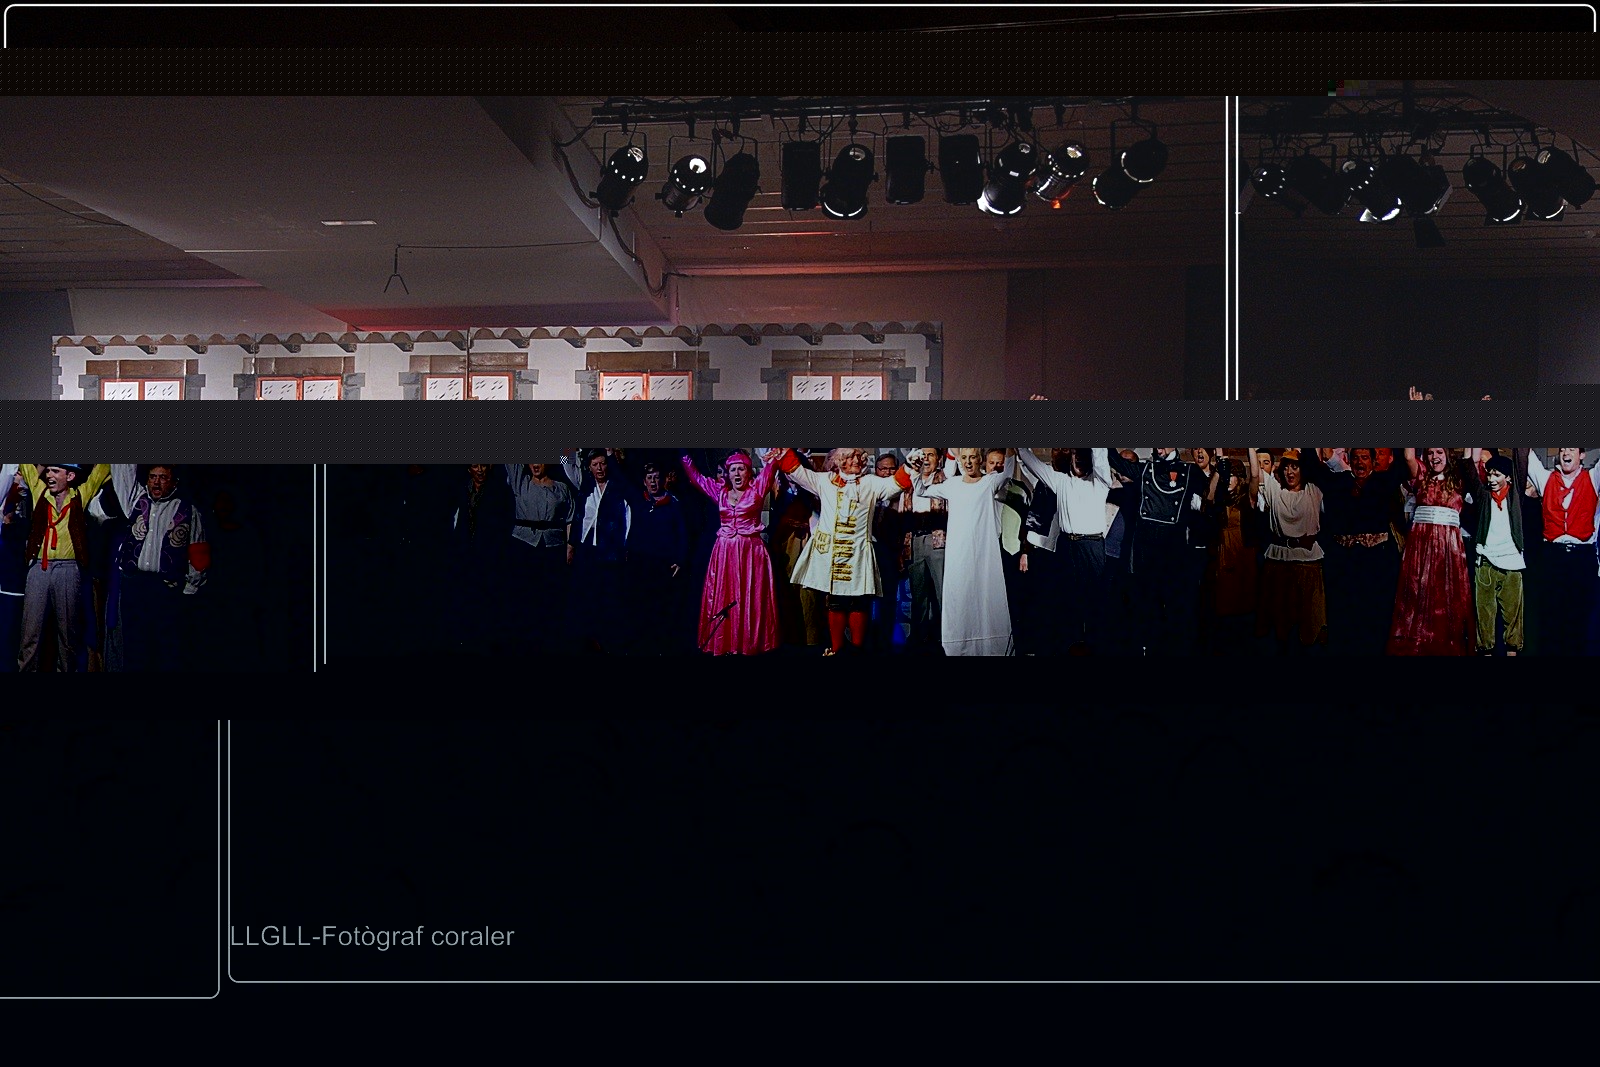The height and width of the screenshot is (1067, 1600).
Task: Click the LLGLL-Fotògraf coraler caption text
Action: (x=372, y=936)
